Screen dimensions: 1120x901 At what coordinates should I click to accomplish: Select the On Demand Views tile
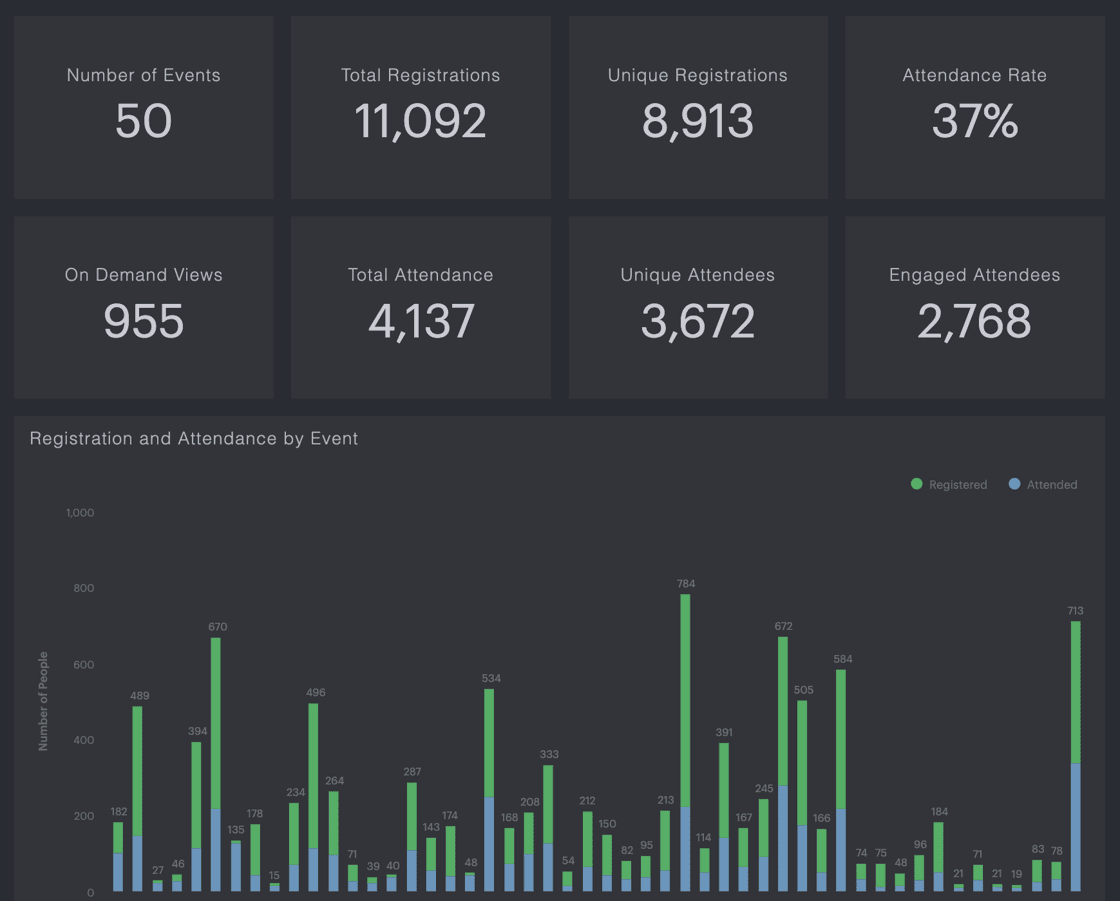pos(143,307)
